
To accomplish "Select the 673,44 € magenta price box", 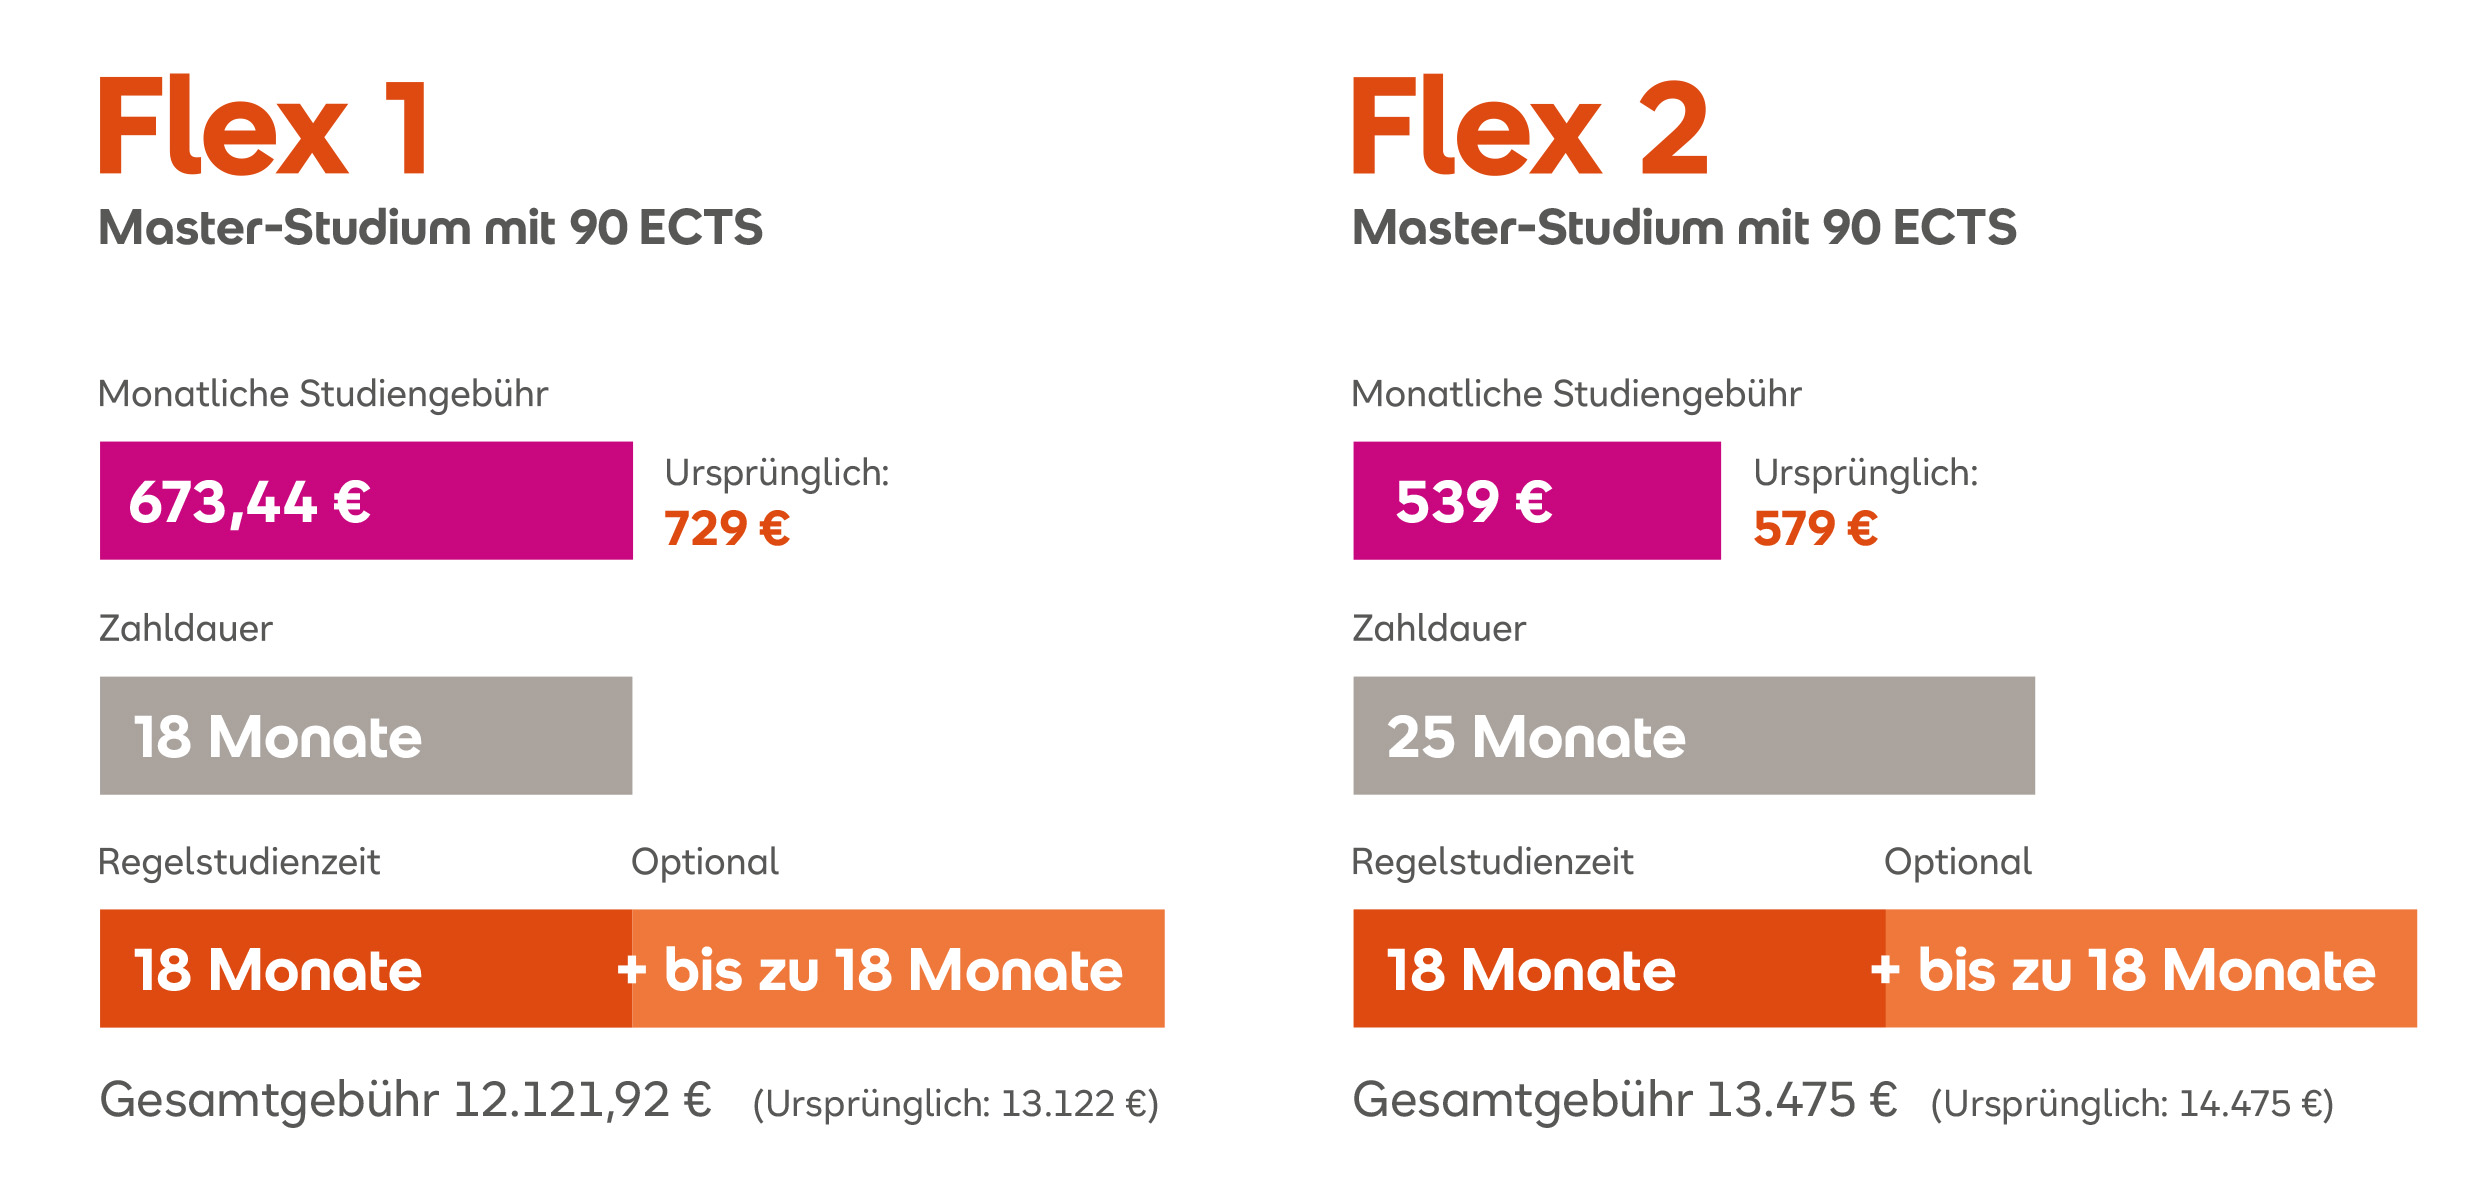I will [x=366, y=500].
